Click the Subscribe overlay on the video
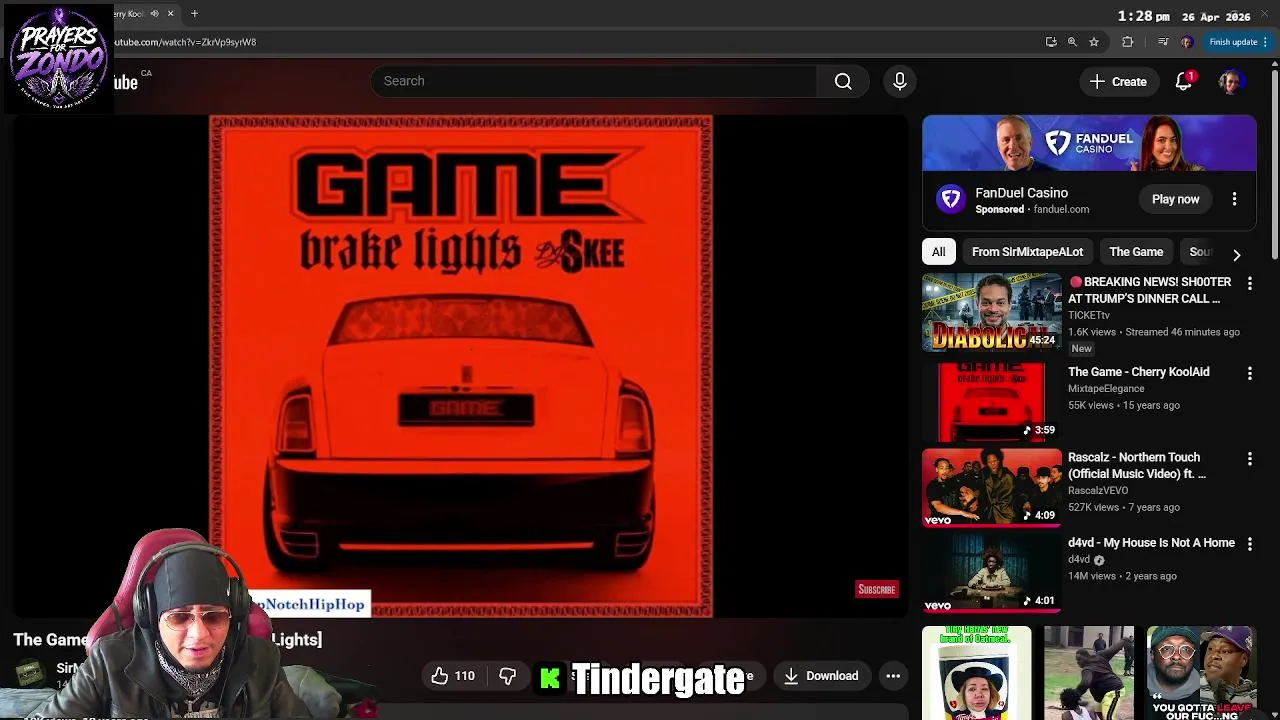This screenshot has width=1280, height=720. click(876, 589)
